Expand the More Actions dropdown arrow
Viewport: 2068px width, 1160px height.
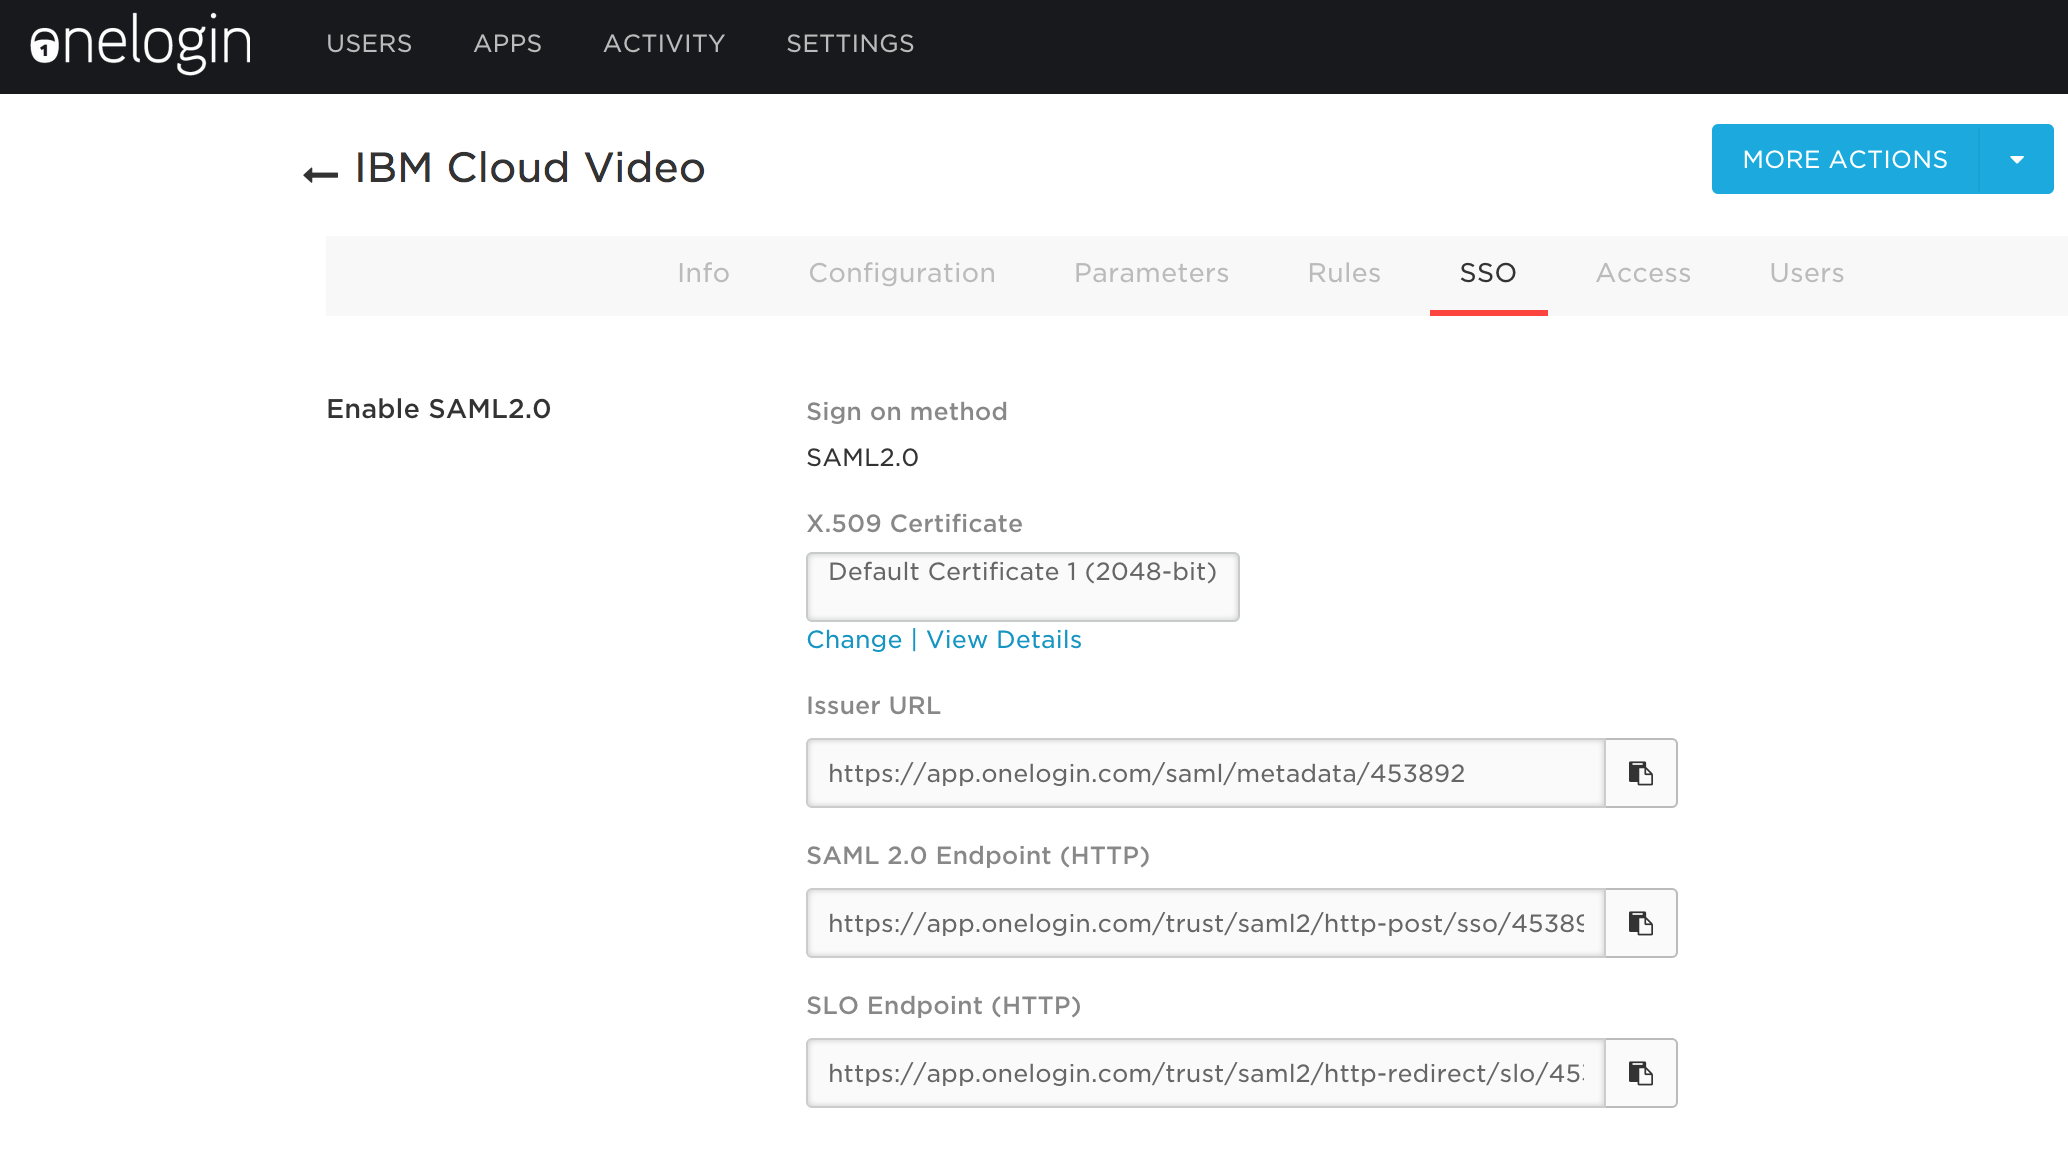[2016, 159]
